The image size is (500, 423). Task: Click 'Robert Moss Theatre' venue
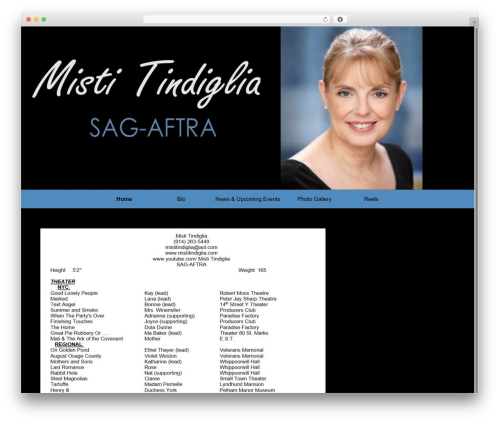(244, 293)
